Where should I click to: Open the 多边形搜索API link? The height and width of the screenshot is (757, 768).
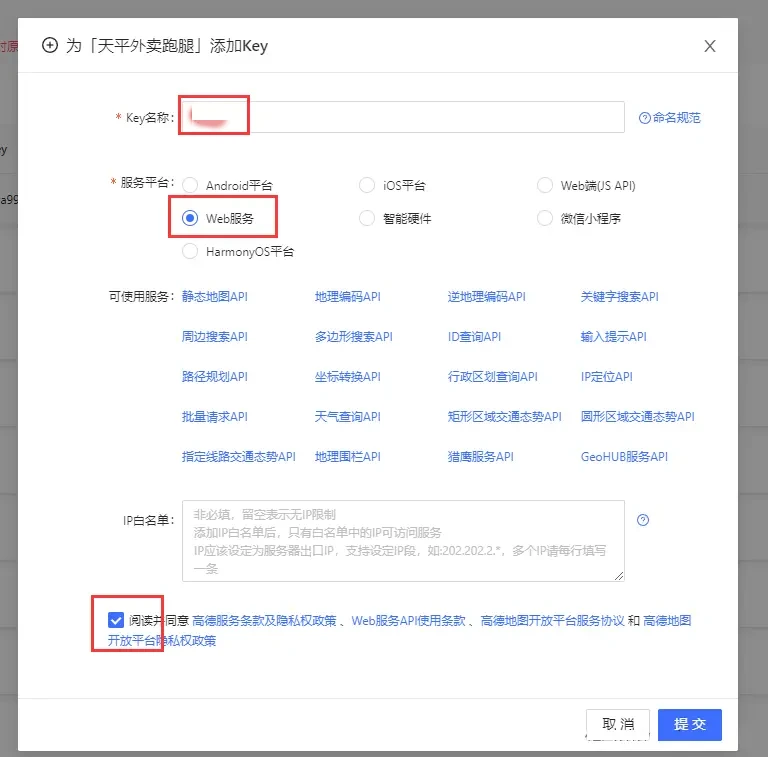point(354,337)
